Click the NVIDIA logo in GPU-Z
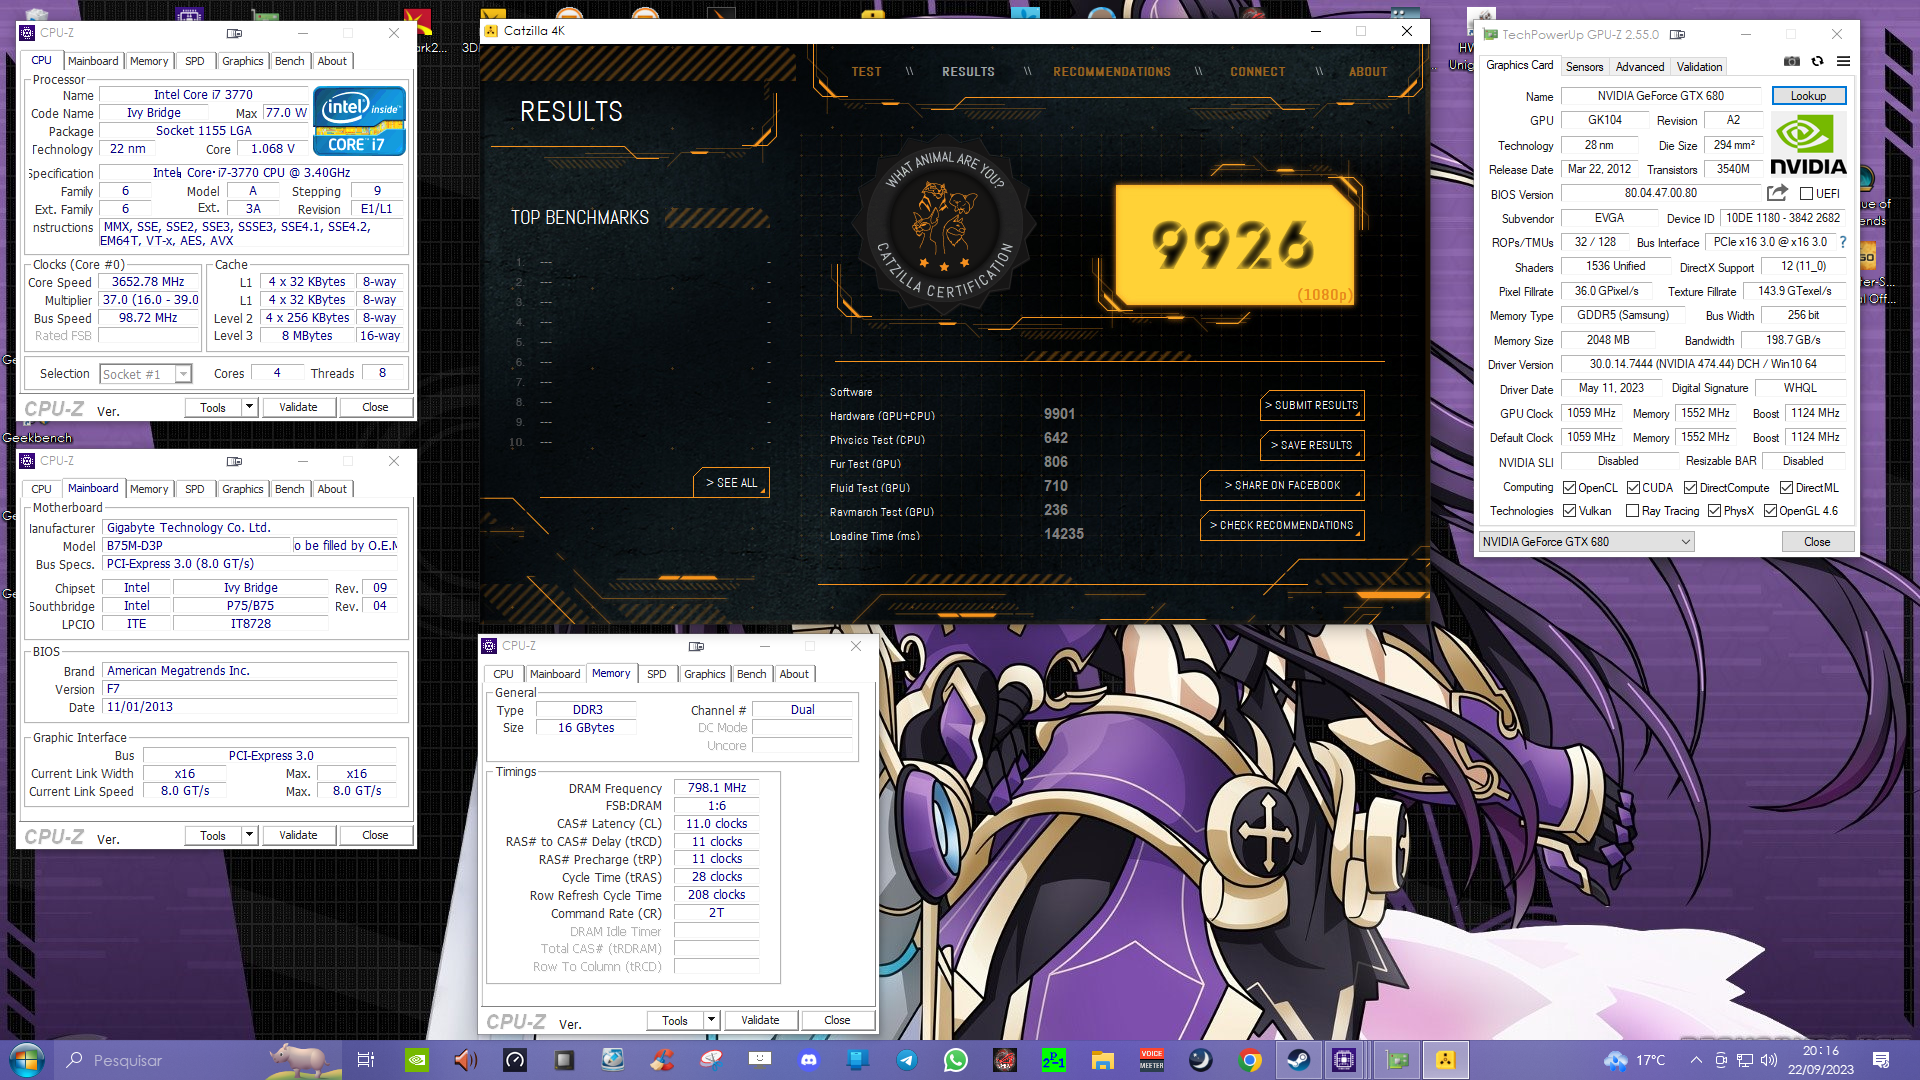Screen dimensions: 1920x1080 [1808, 145]
